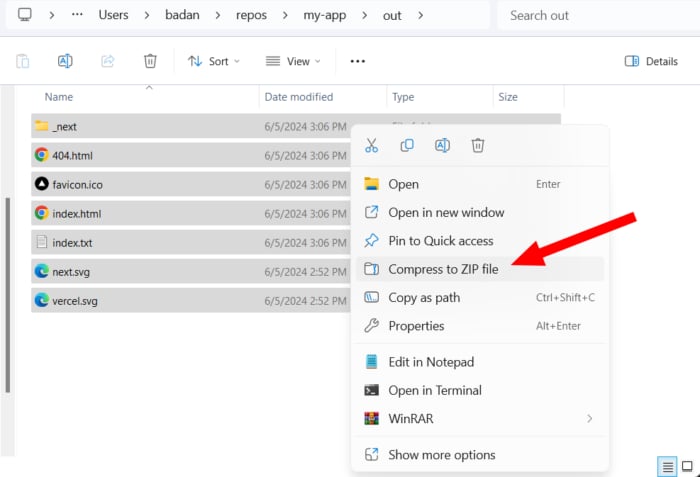Go to my-app in breadcrumb

pos(325,15)
